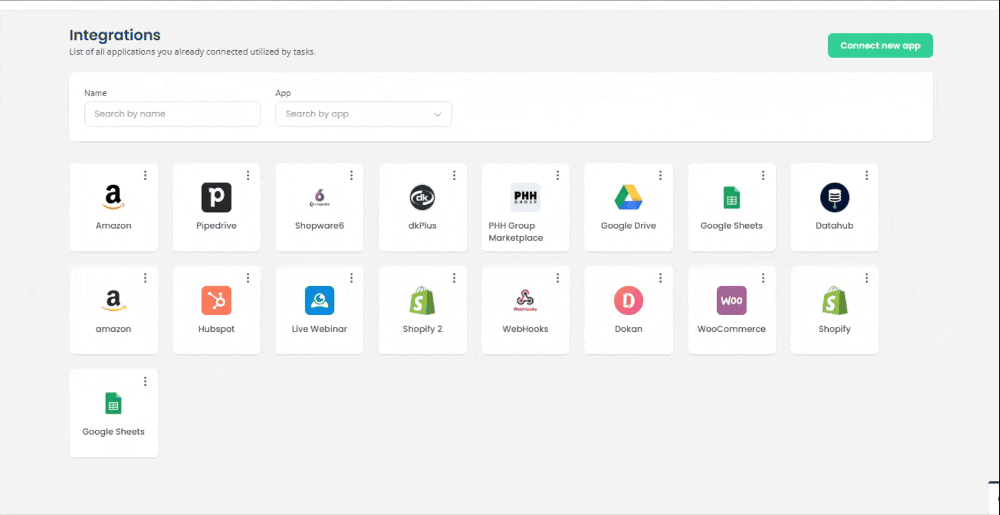Image resolution: width=1000 pixels, height=515 pixels.
Task: Click the Integrations page heading
Action: 115,35
